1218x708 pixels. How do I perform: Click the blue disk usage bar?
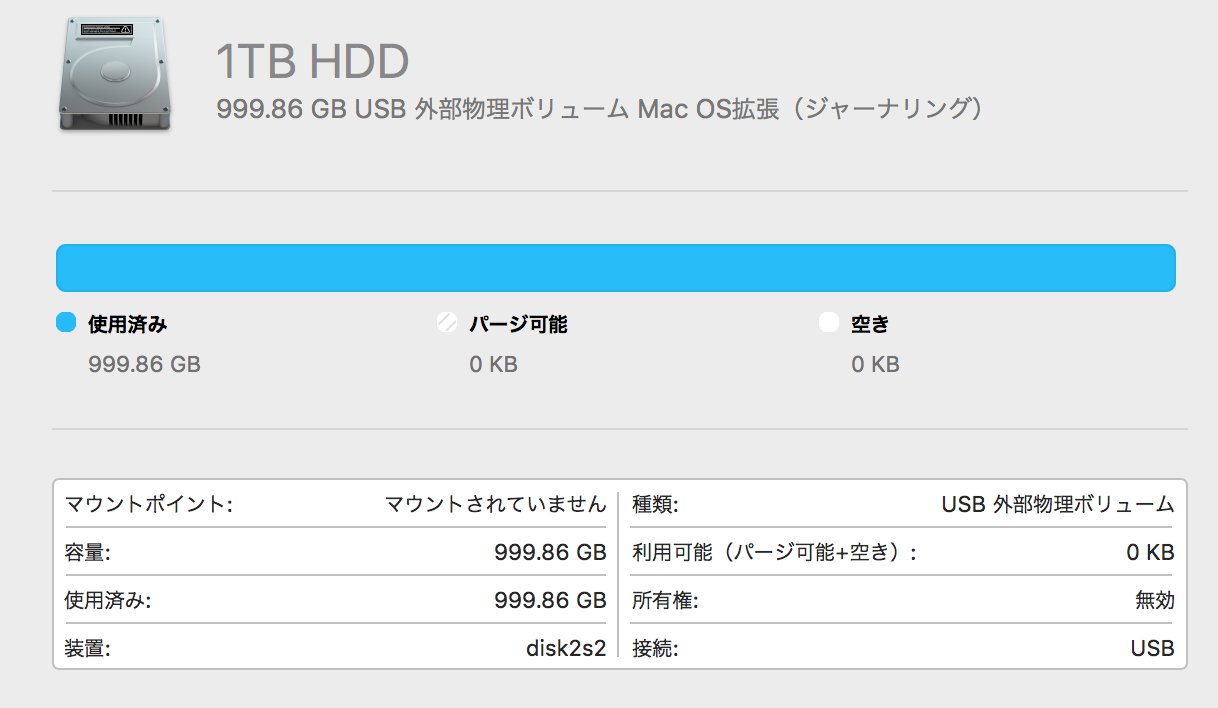pos(615,267)
